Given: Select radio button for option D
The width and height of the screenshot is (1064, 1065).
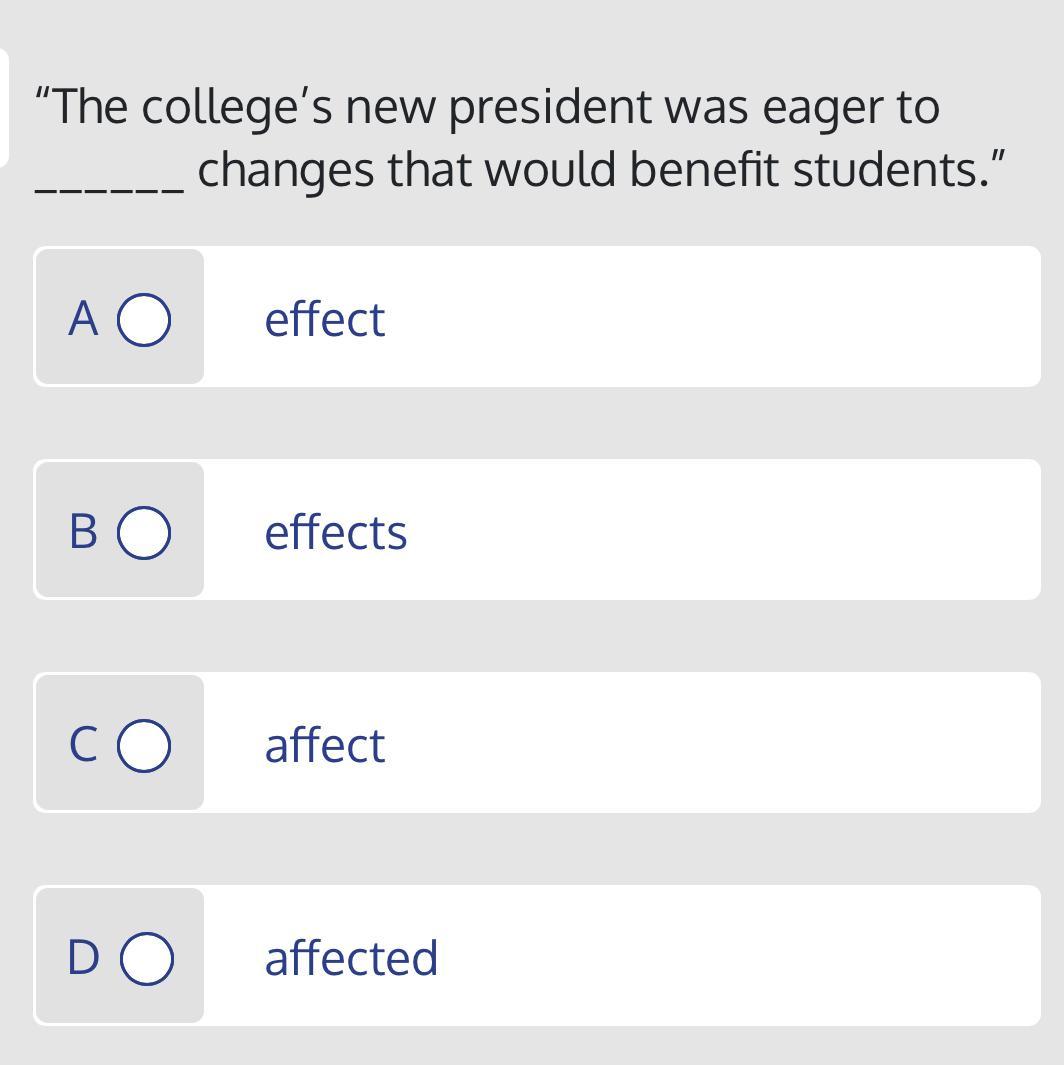Looking at the screenshot, I should [147, 958].
